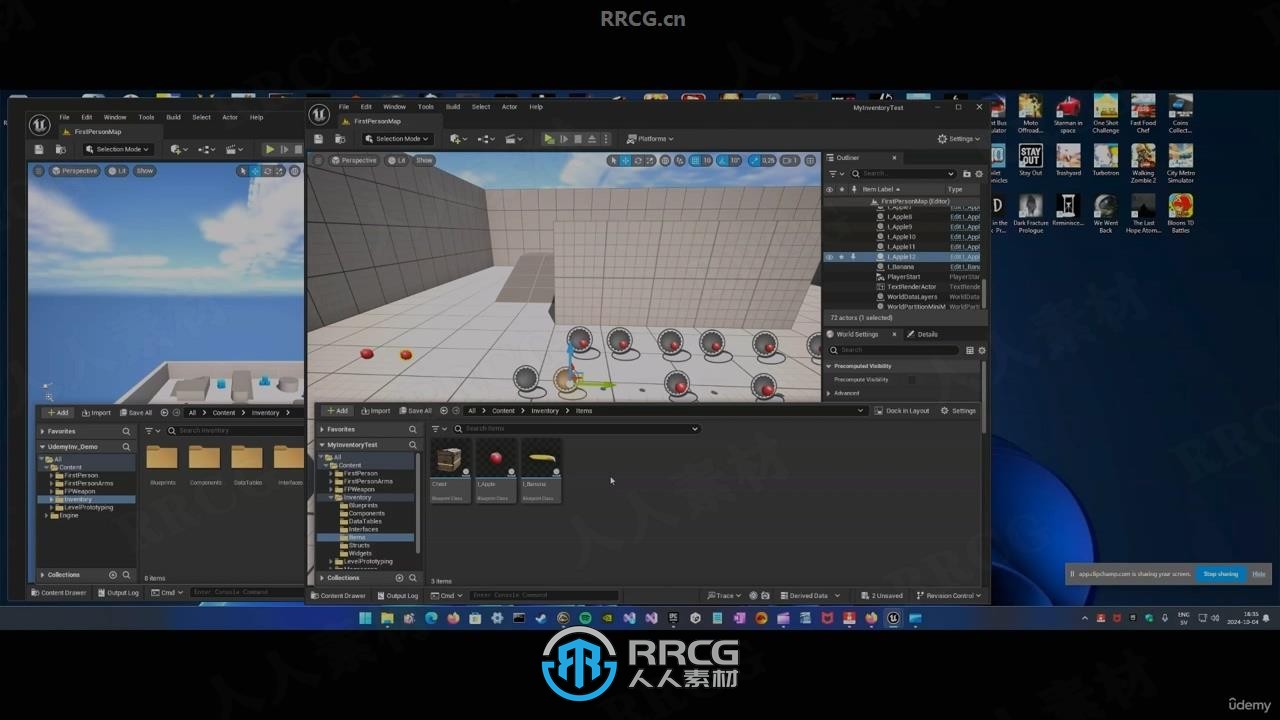Click Show button in front viewport
The height and width of the screenshot is (720, 1280).
click(x=424, y=160)
